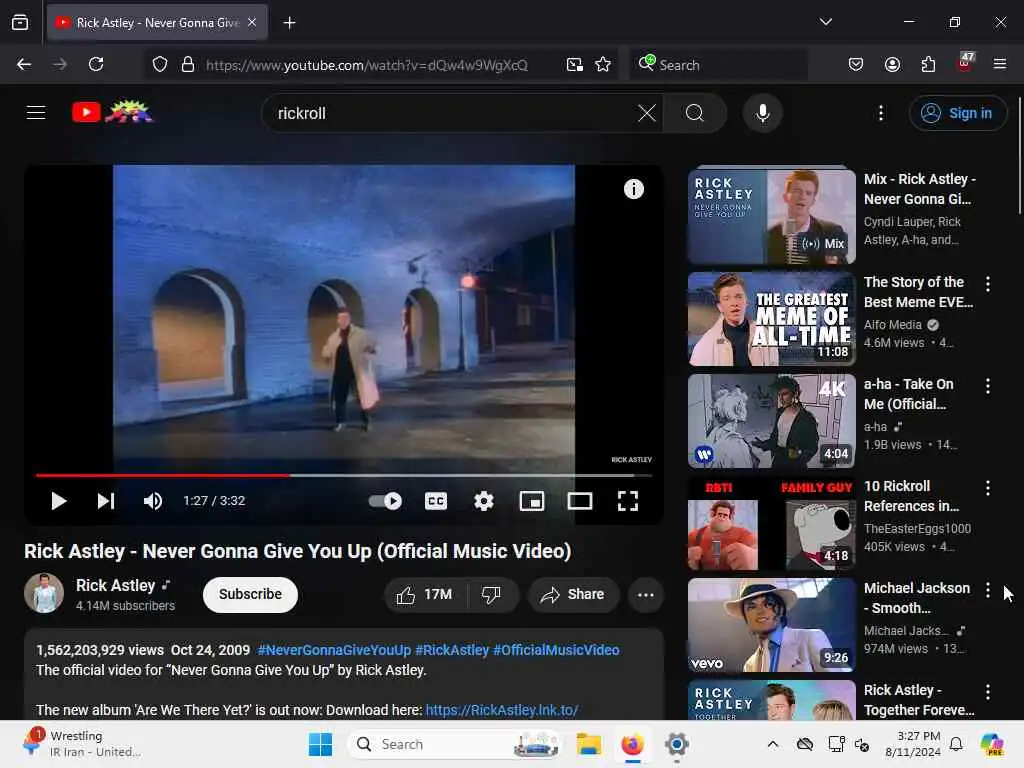Close the Rick Astley browser tab
This screenshot has height=768, width=1024.
pos(252,22)
